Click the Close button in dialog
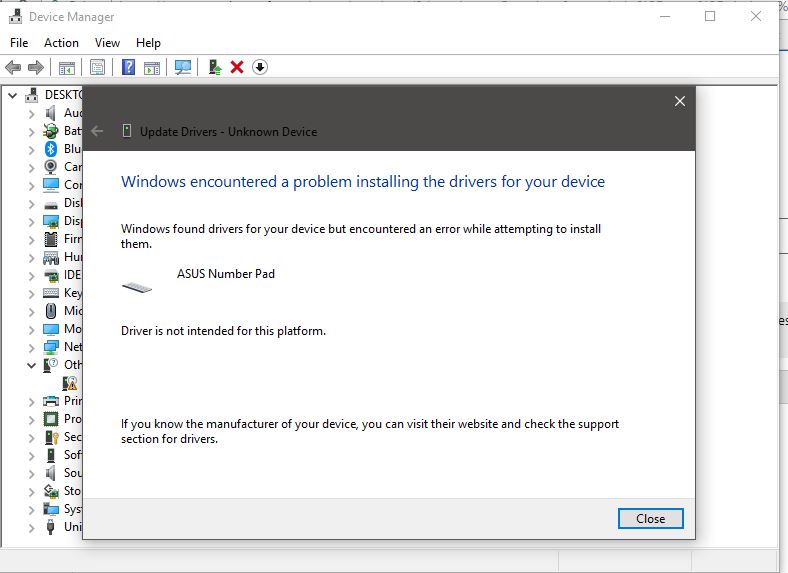788x573 pixels. click(650, 519)
